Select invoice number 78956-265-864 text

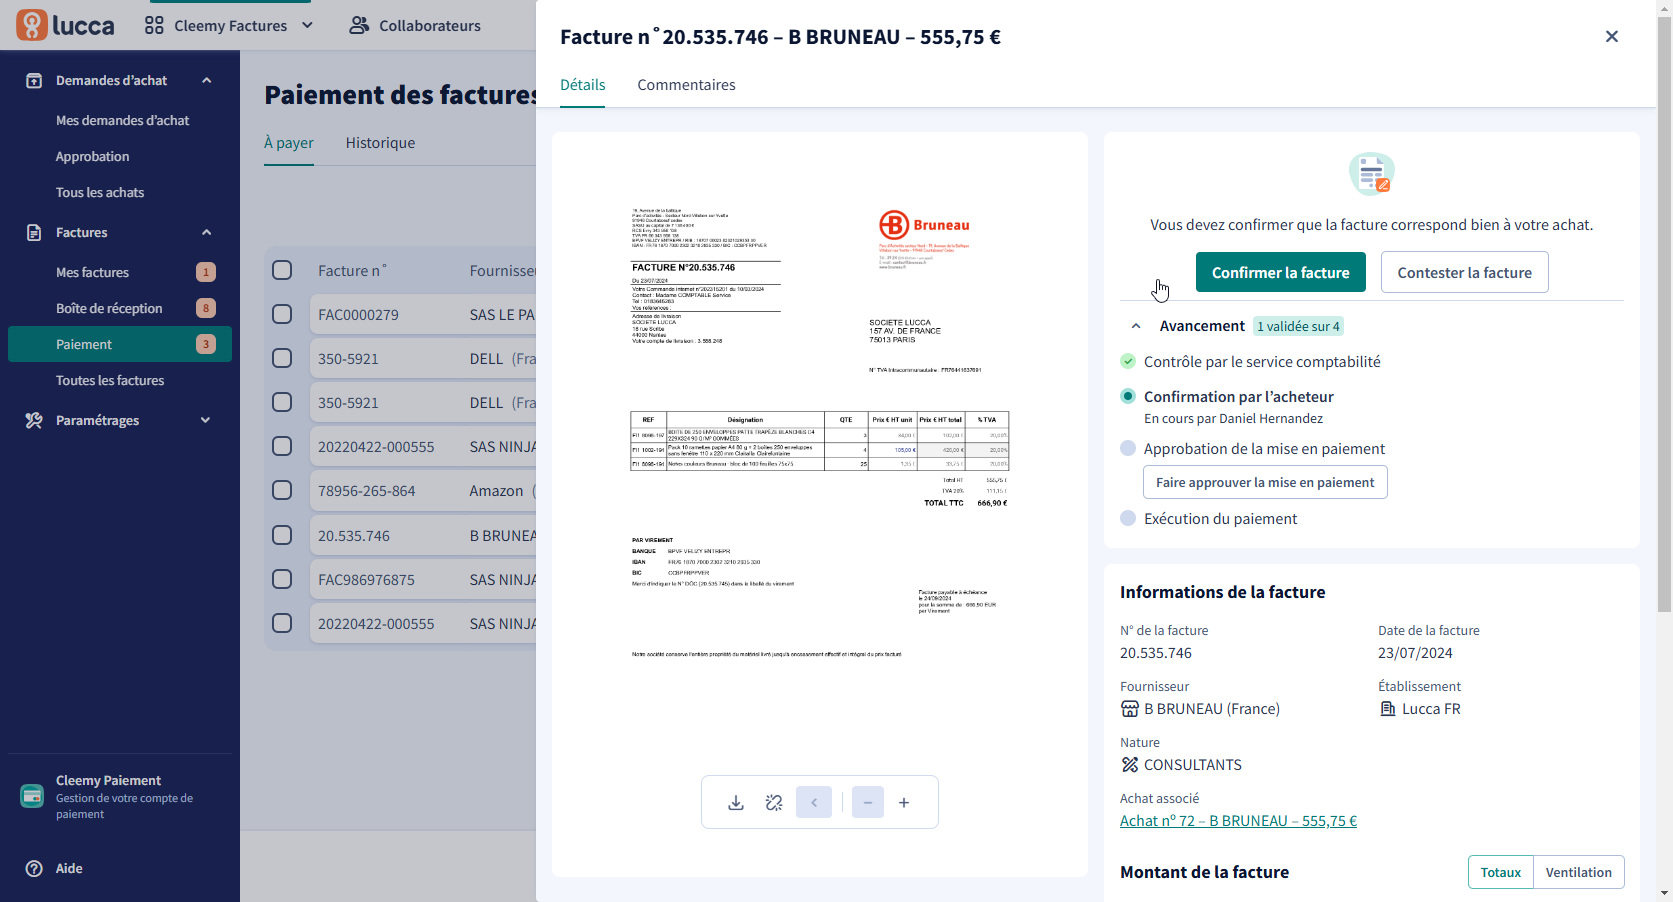[366, 491]
